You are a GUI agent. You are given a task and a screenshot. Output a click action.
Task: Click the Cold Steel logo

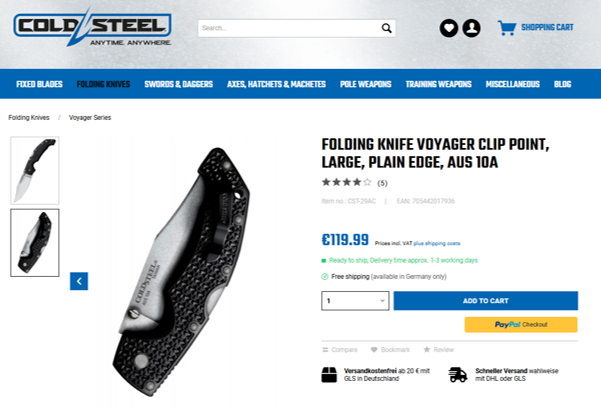point(92,28)
